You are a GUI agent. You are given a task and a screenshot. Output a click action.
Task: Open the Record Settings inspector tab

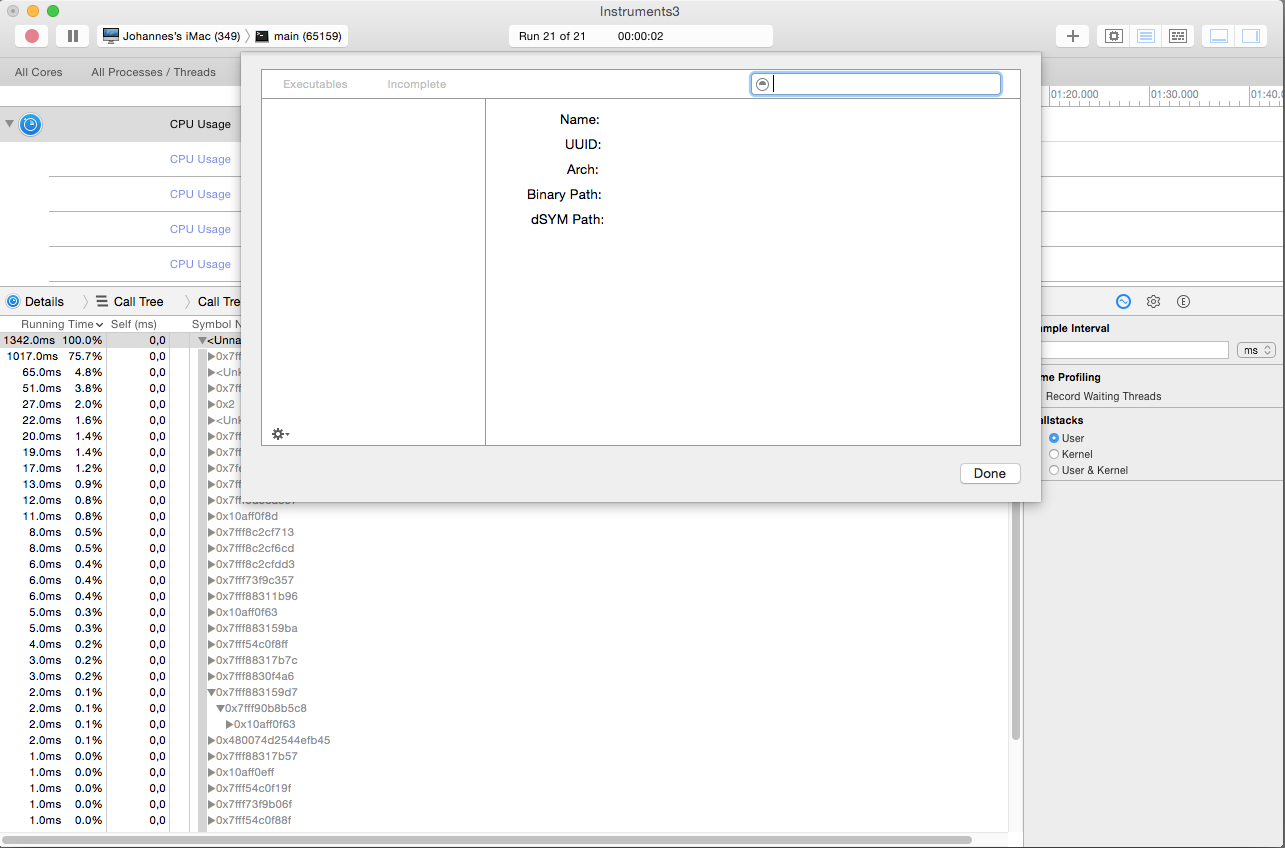click(1123, 301)
